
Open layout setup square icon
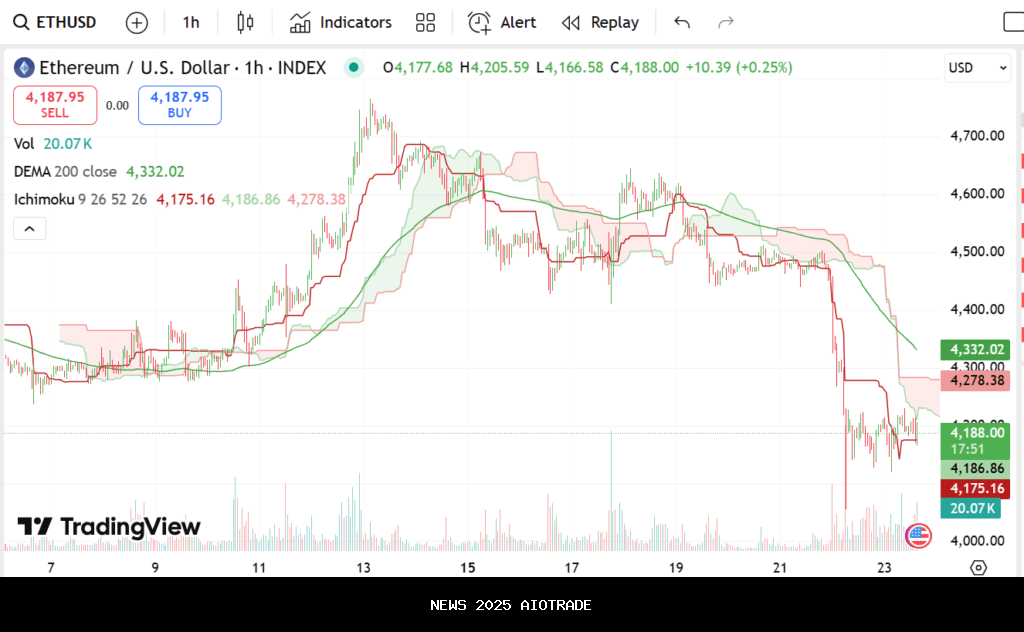(1013, 22)
